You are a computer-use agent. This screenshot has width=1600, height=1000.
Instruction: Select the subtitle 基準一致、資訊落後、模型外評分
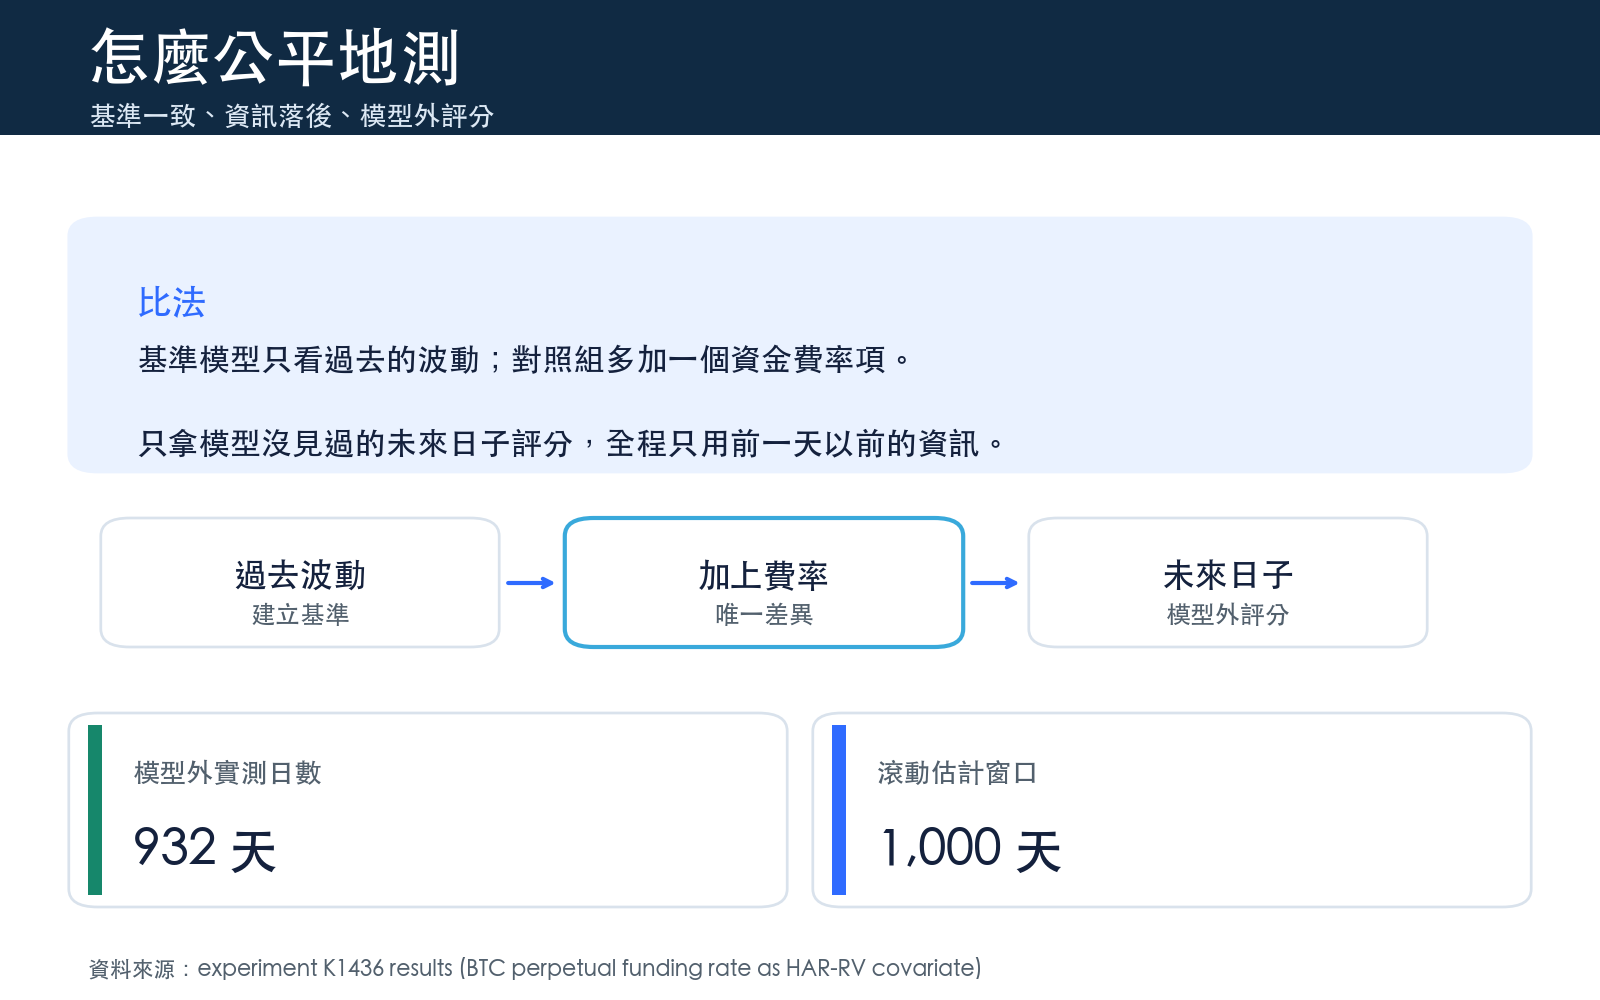(x=292, y=116)
